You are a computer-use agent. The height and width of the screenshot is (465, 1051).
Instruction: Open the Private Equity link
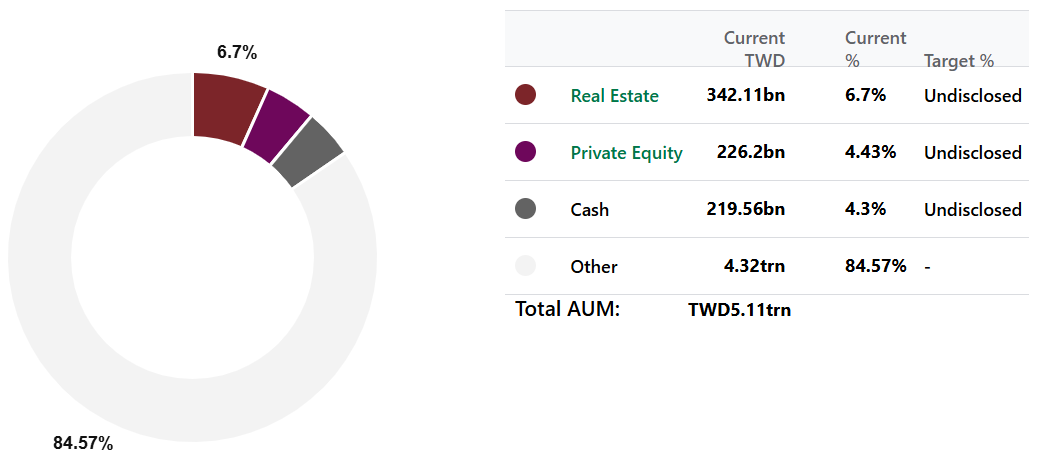coord(626,153)
